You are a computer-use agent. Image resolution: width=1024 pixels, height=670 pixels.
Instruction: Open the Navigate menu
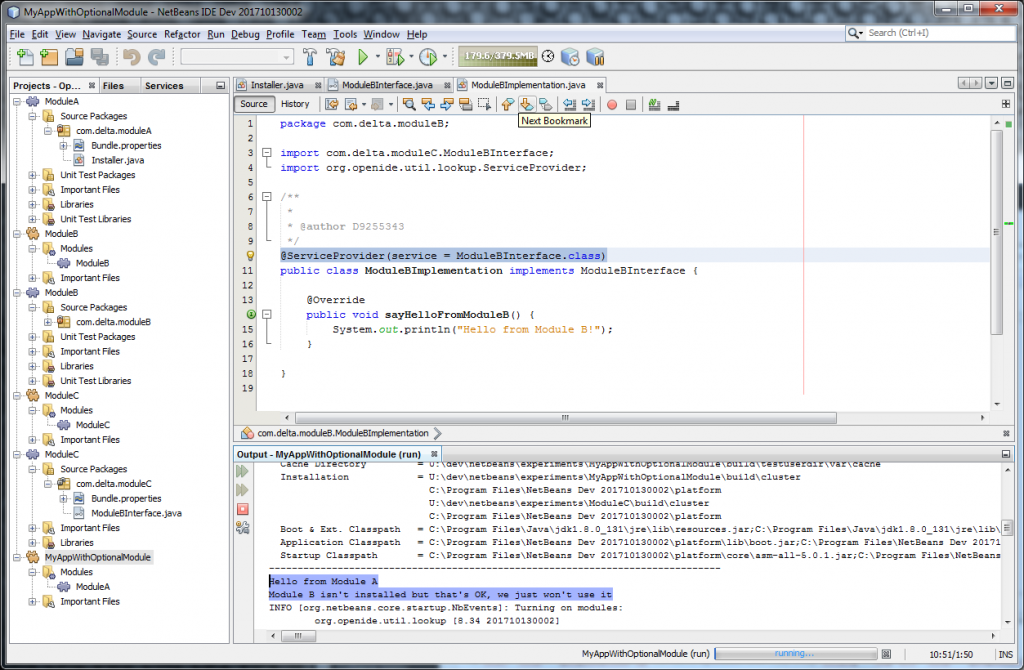[x=101, y=34]
